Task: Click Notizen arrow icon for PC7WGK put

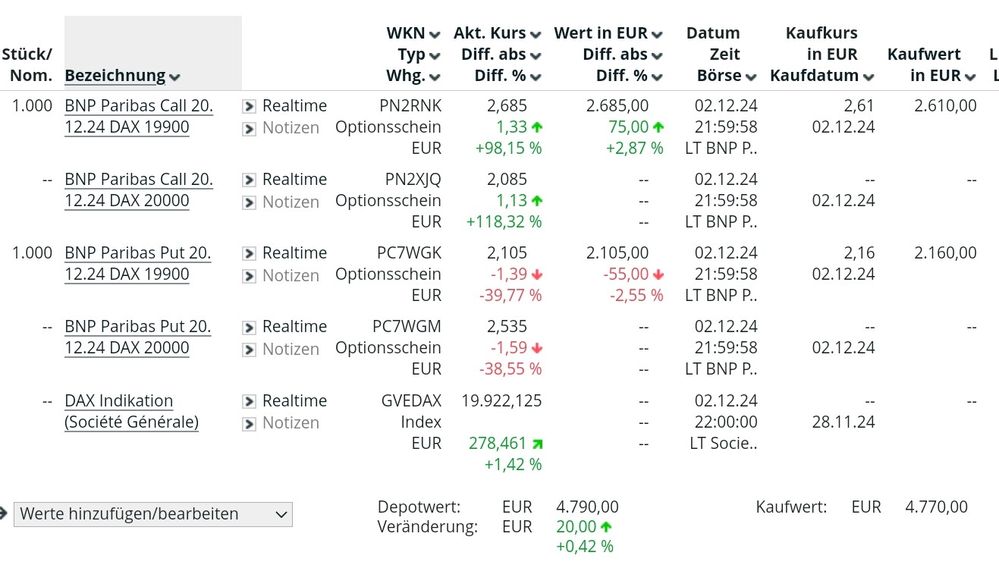Action: tap(249, 275)
